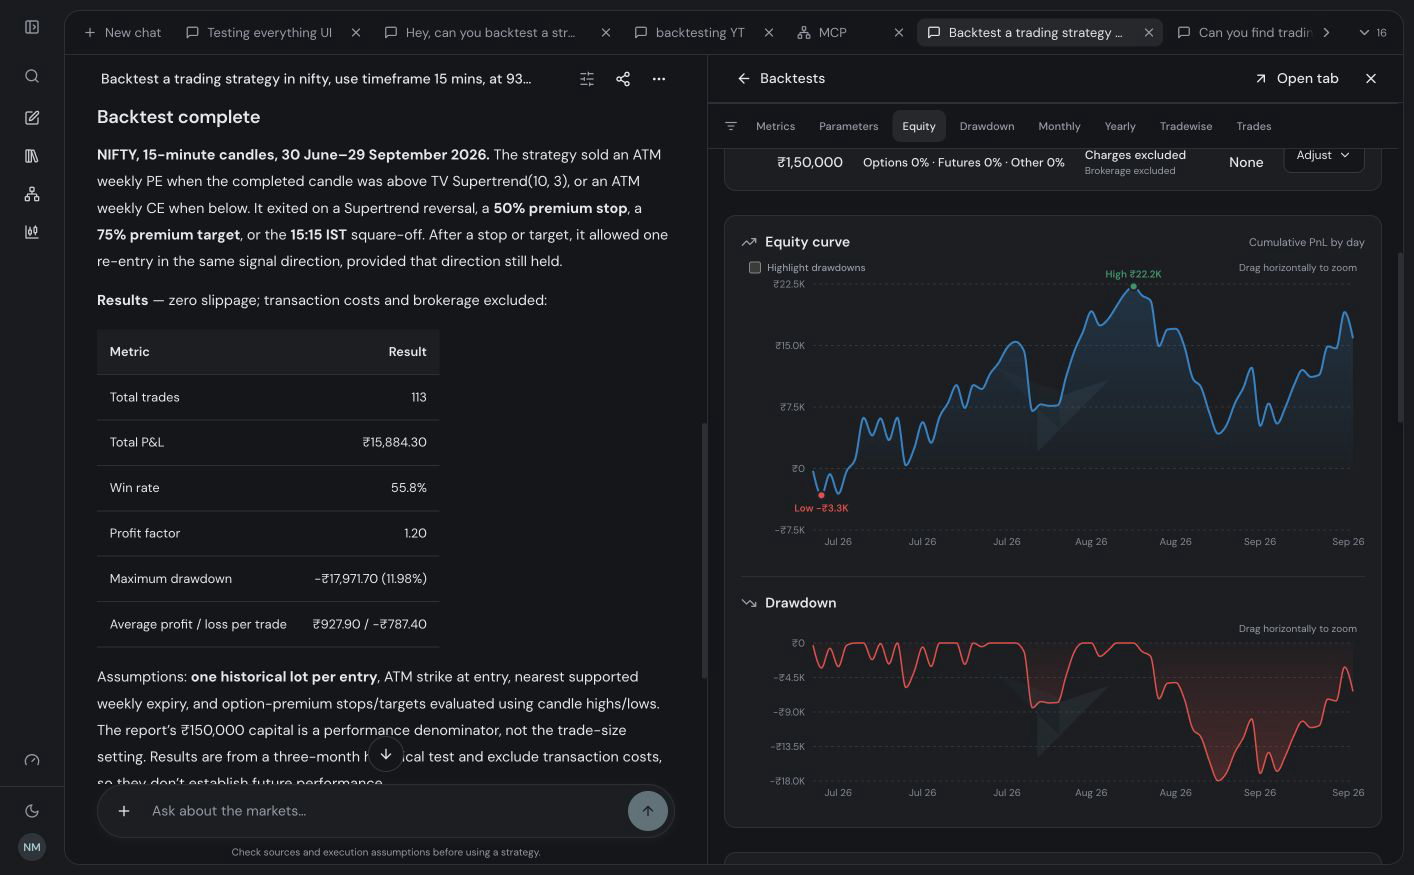The width and height of the screenshot is (1414, 875).
Task: Switch to the Parameters tab
Action: (x=848, y=126)
